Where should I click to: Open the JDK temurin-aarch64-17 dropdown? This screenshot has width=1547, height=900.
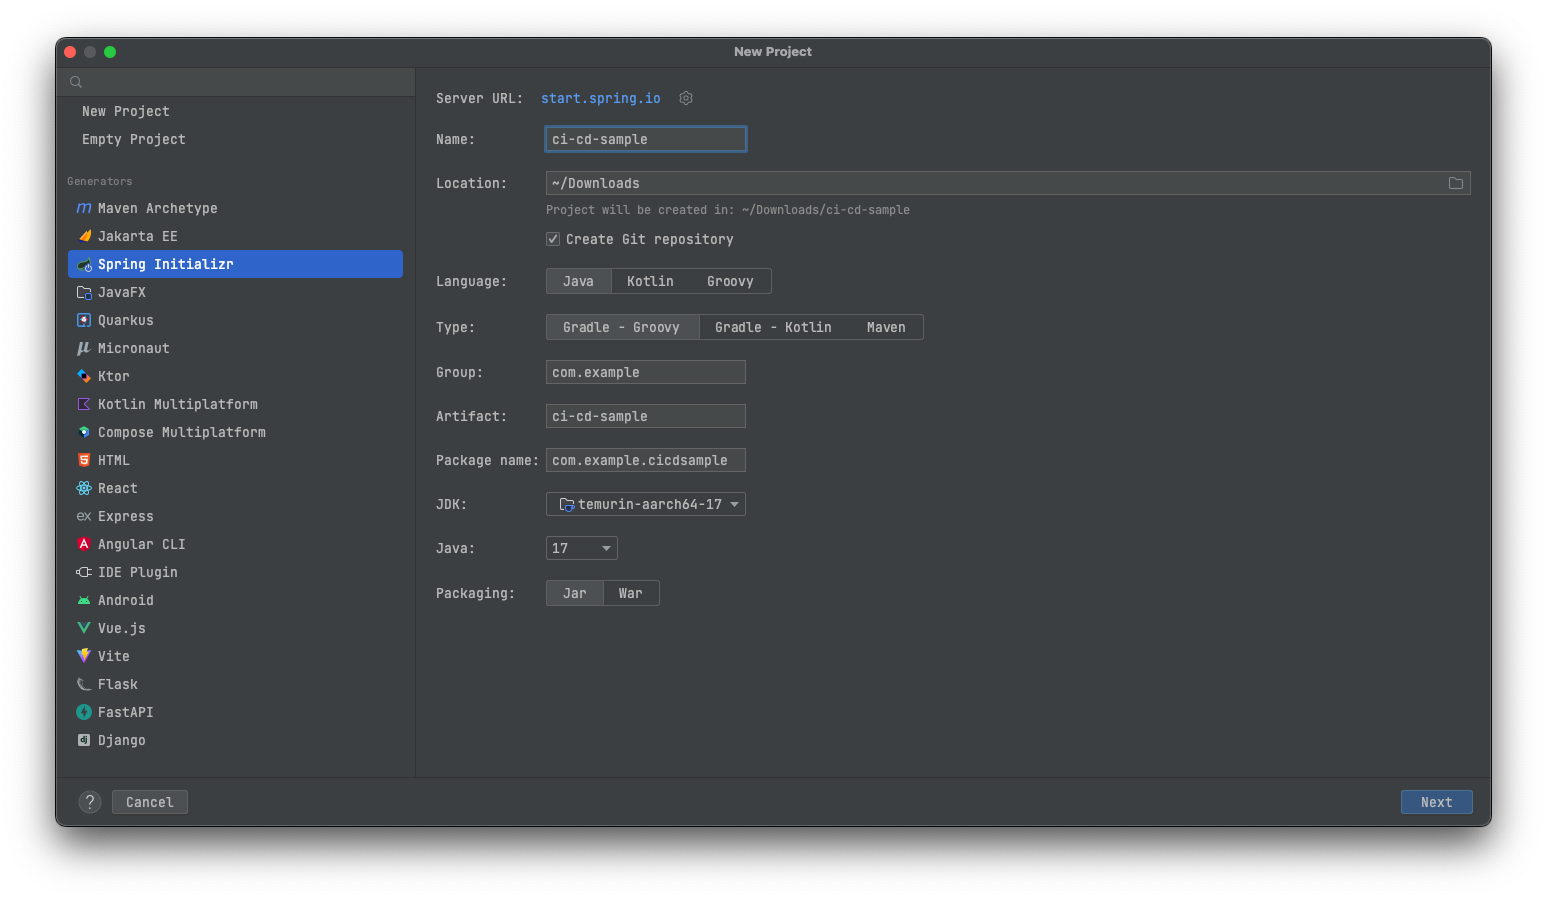(x=646, y=504)
